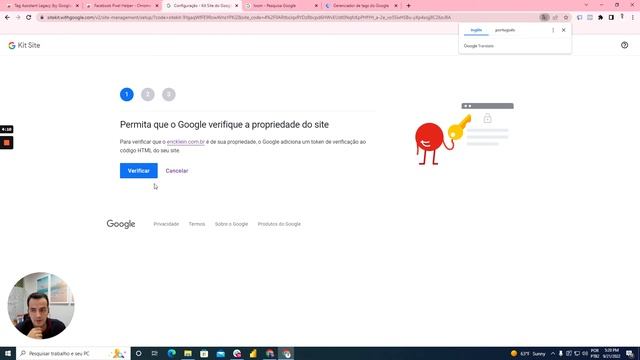Switch to the Pesquisa Google tab
This screenshot has height=360, width=640.
coord(281,6)
